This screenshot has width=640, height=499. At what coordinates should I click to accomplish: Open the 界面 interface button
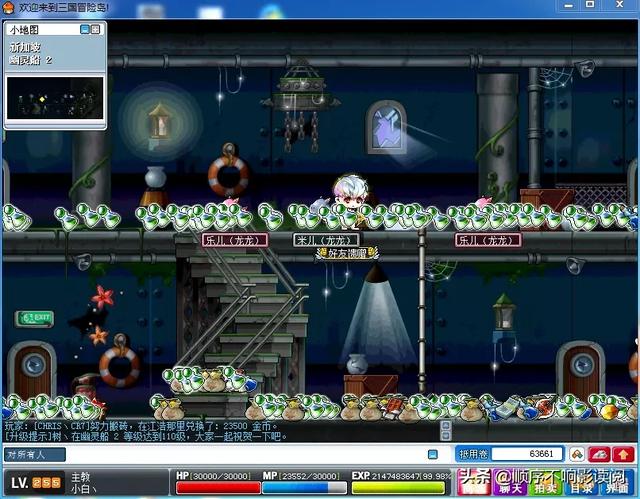coord(617,483)
